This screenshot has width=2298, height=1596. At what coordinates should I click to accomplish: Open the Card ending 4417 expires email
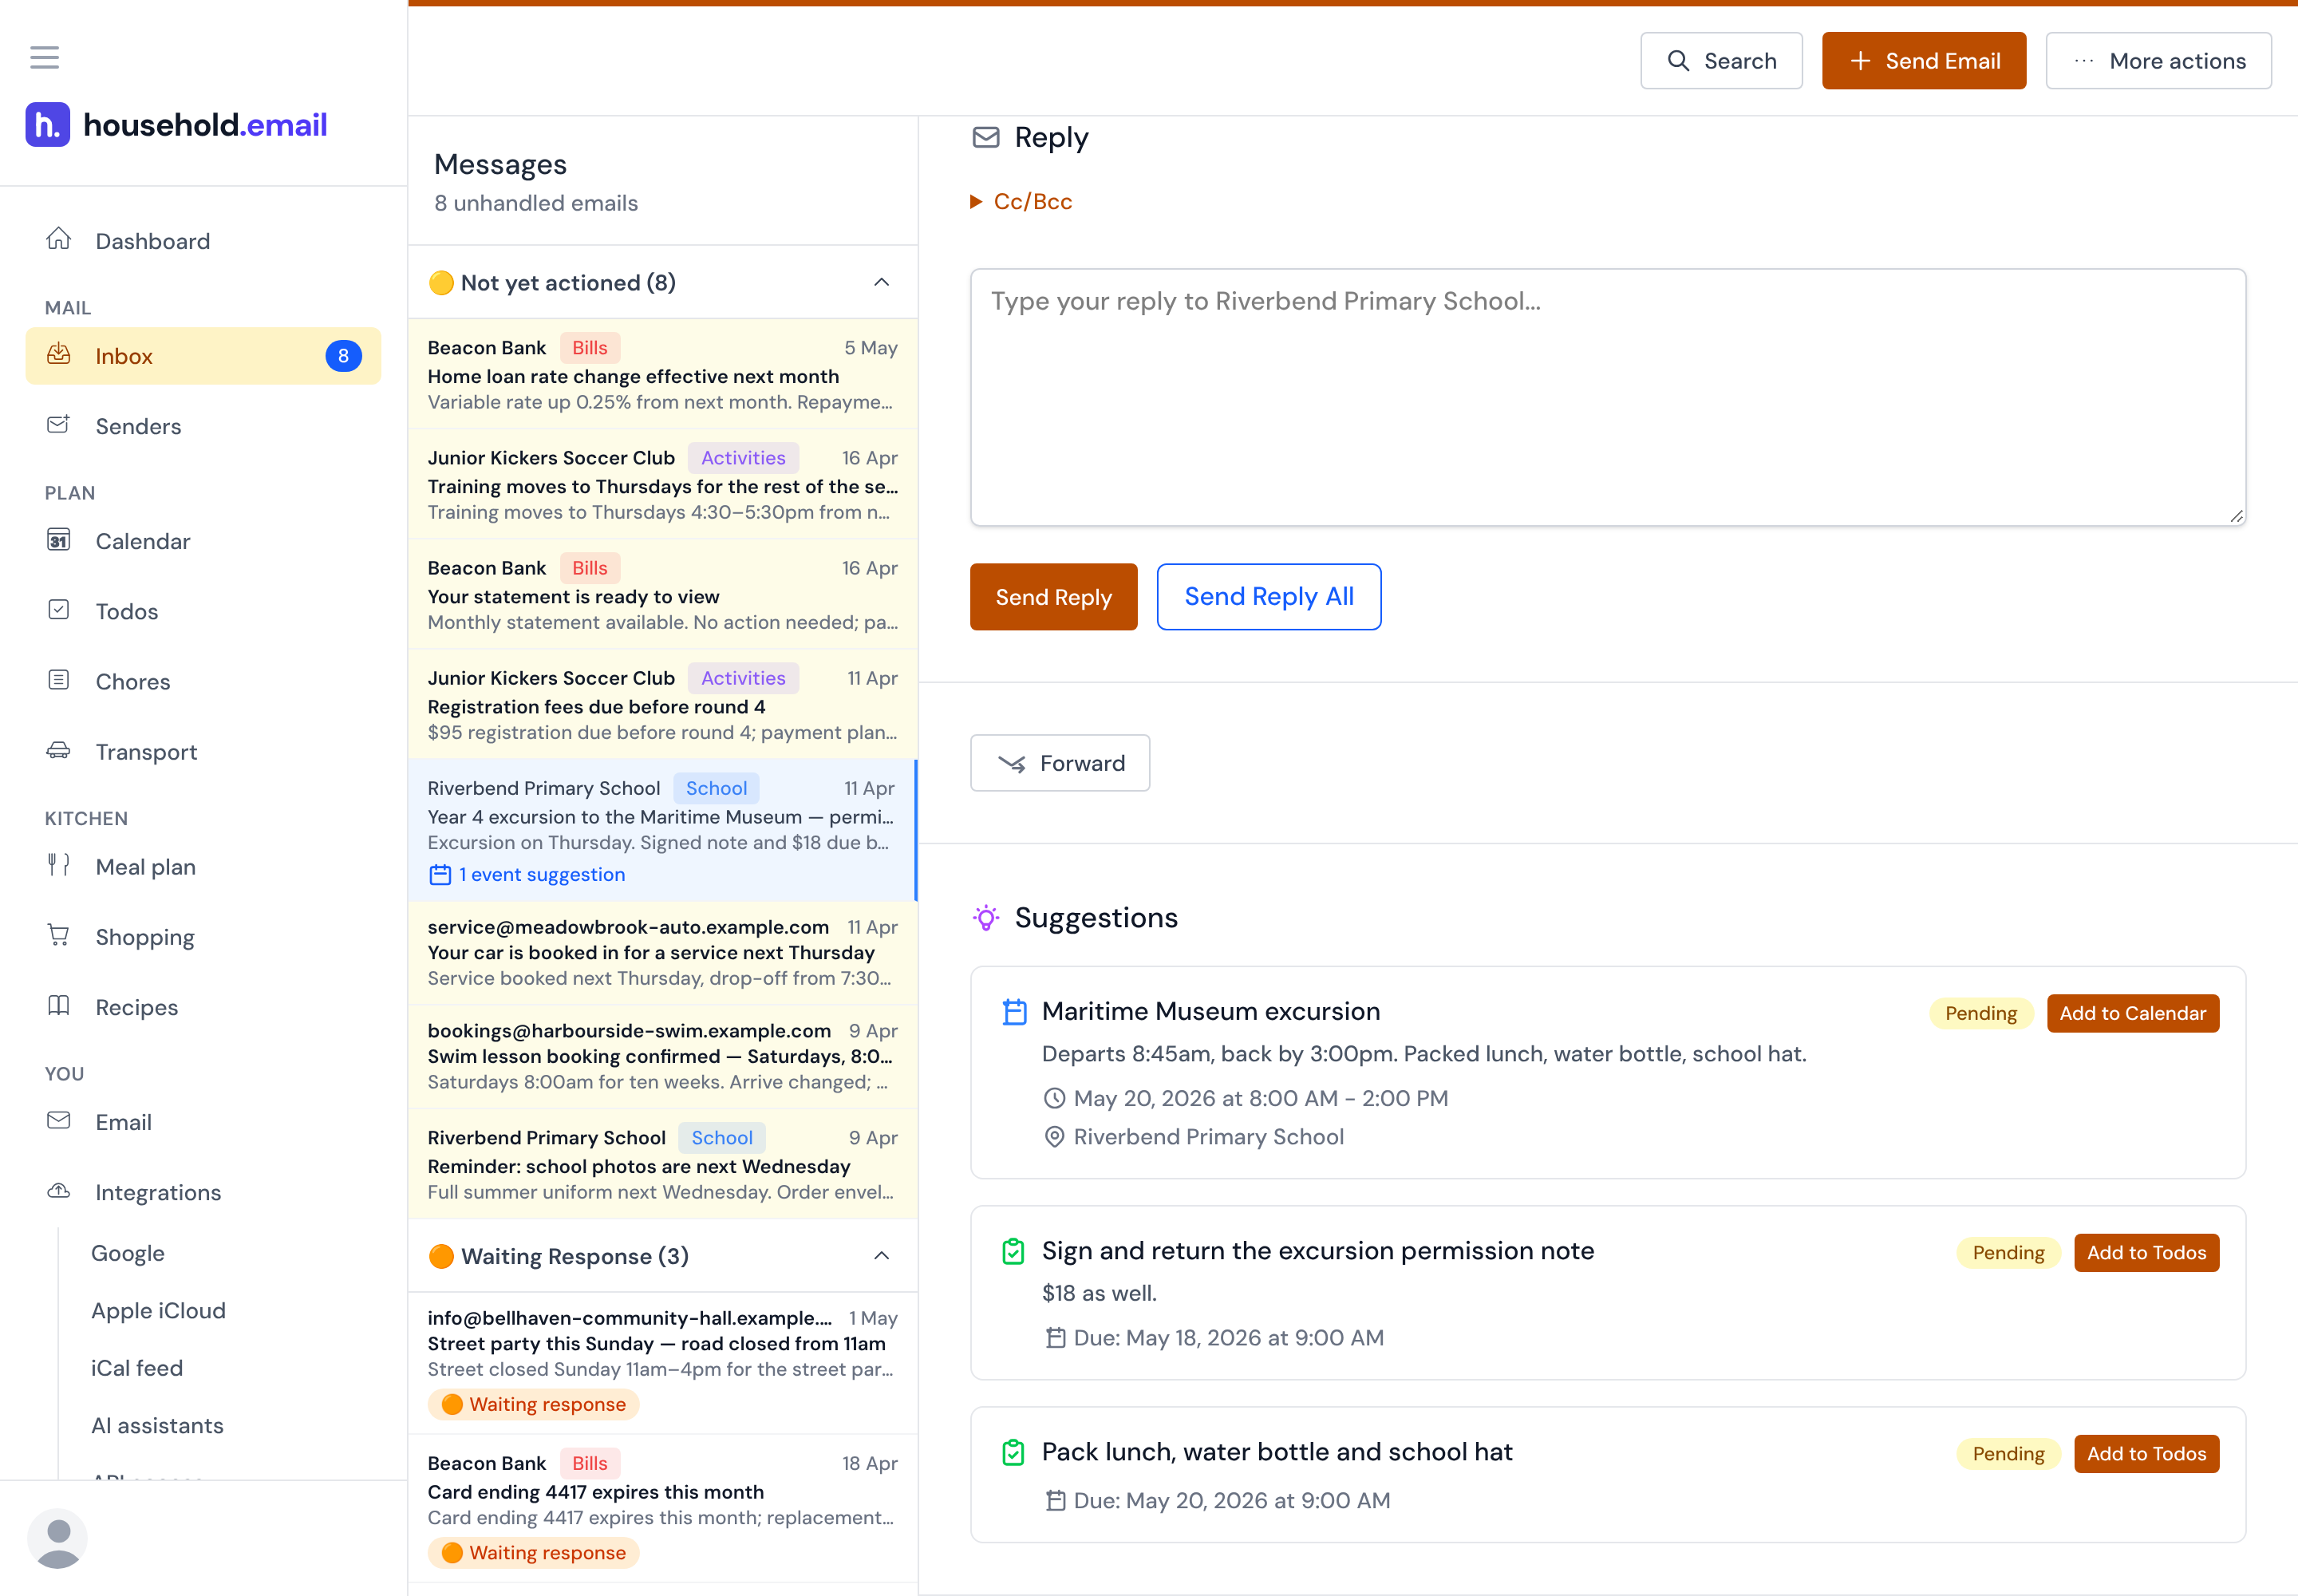663,1508
